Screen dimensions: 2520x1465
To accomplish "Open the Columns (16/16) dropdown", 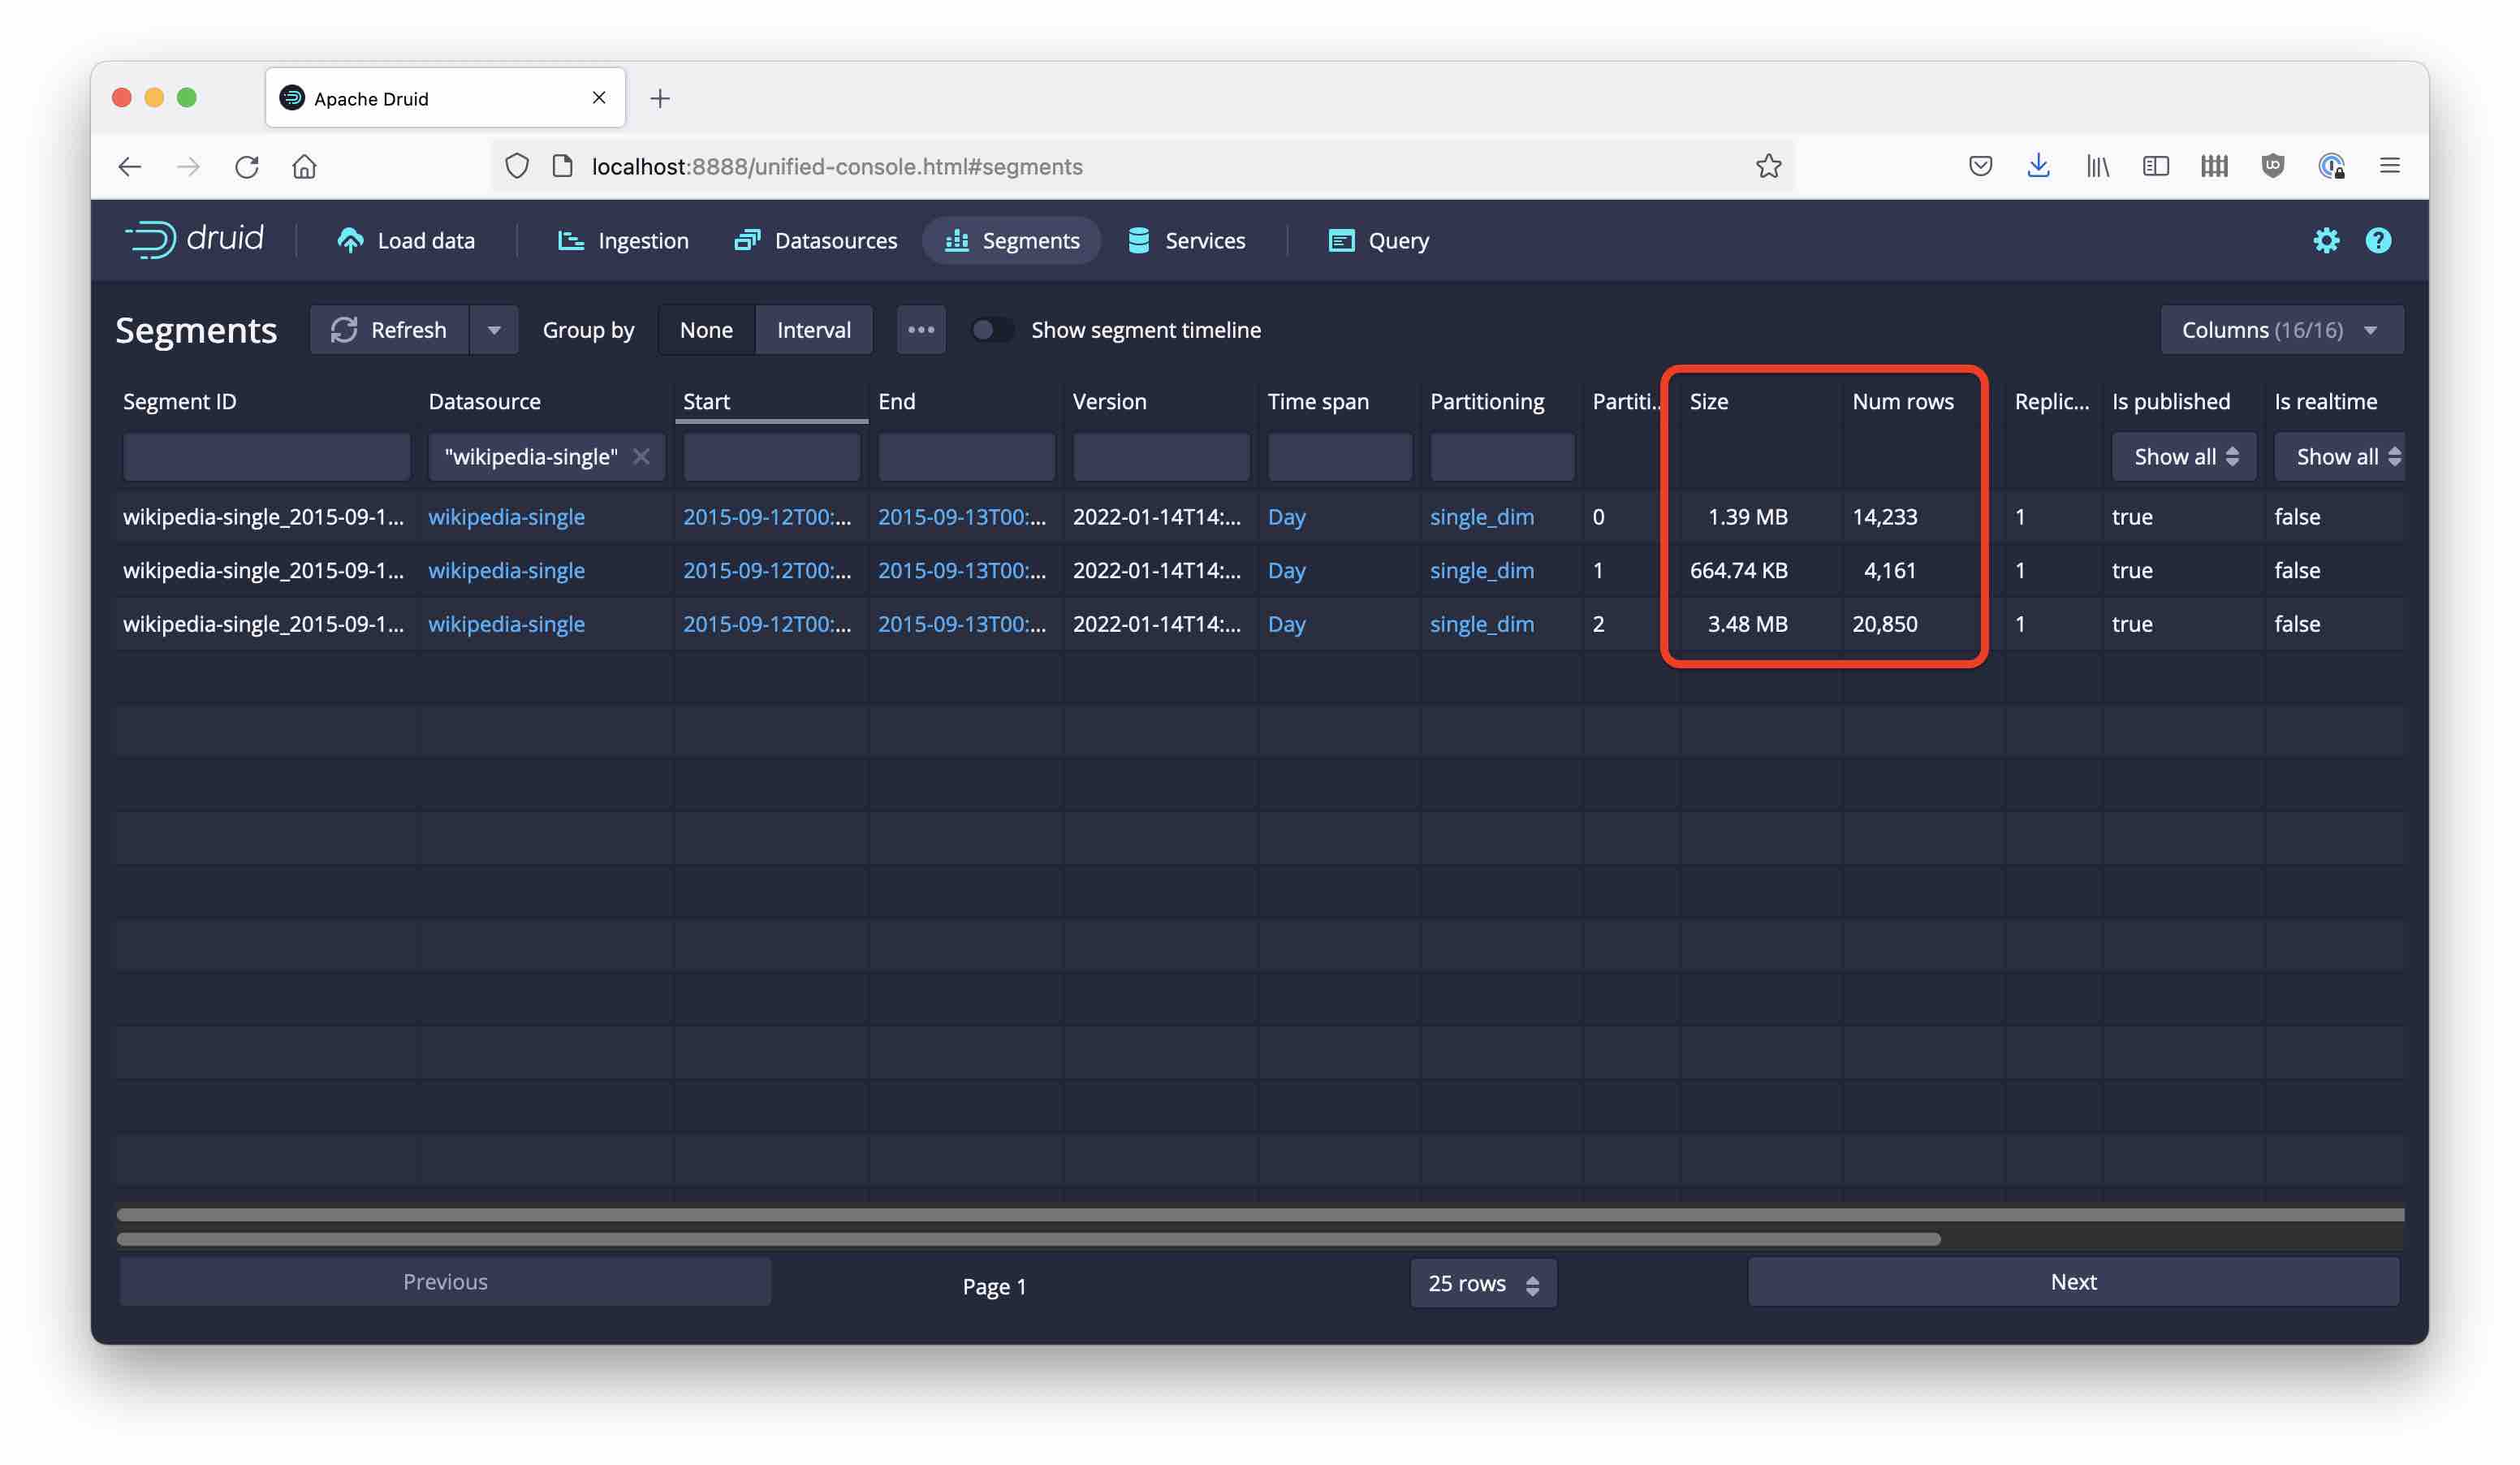I will pos(2281,329).
